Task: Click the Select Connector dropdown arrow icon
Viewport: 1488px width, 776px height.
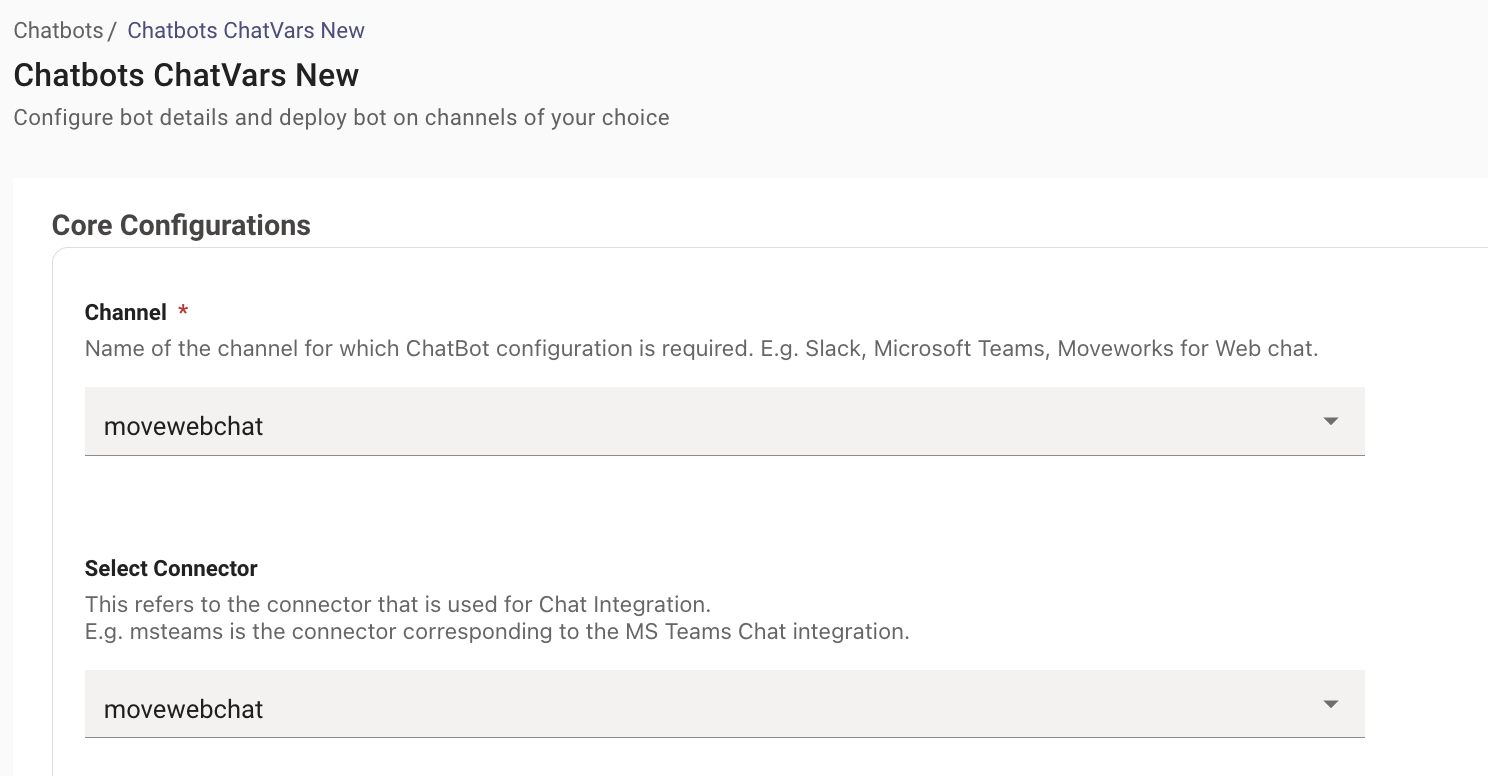Action: tap(1330, 705)
